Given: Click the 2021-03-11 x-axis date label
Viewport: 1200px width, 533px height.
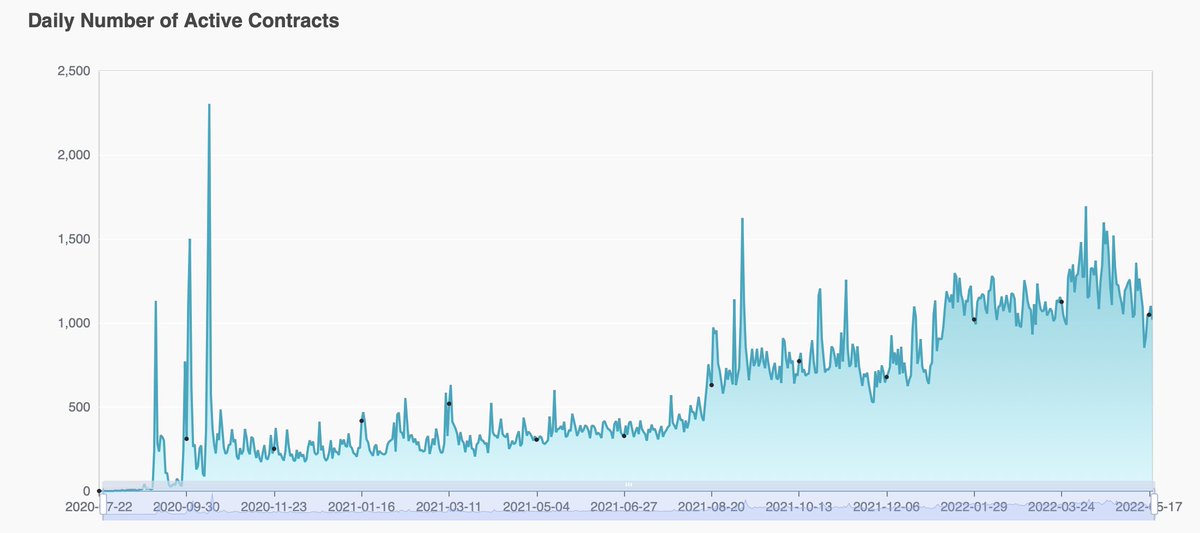Looking at the screenshot, I should click(x=449, y=507).
